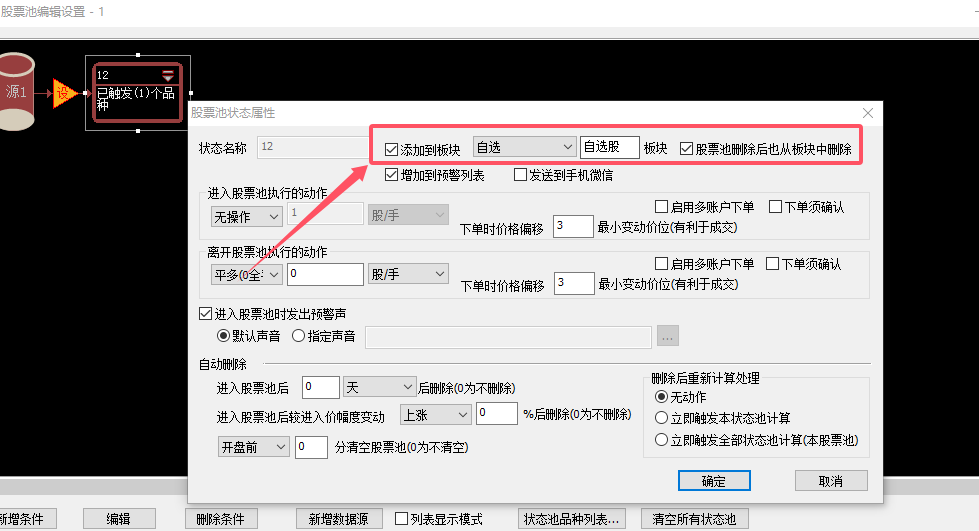Click the orange 设 triangle condition node

pyautogui.click(x=64, y=94)
